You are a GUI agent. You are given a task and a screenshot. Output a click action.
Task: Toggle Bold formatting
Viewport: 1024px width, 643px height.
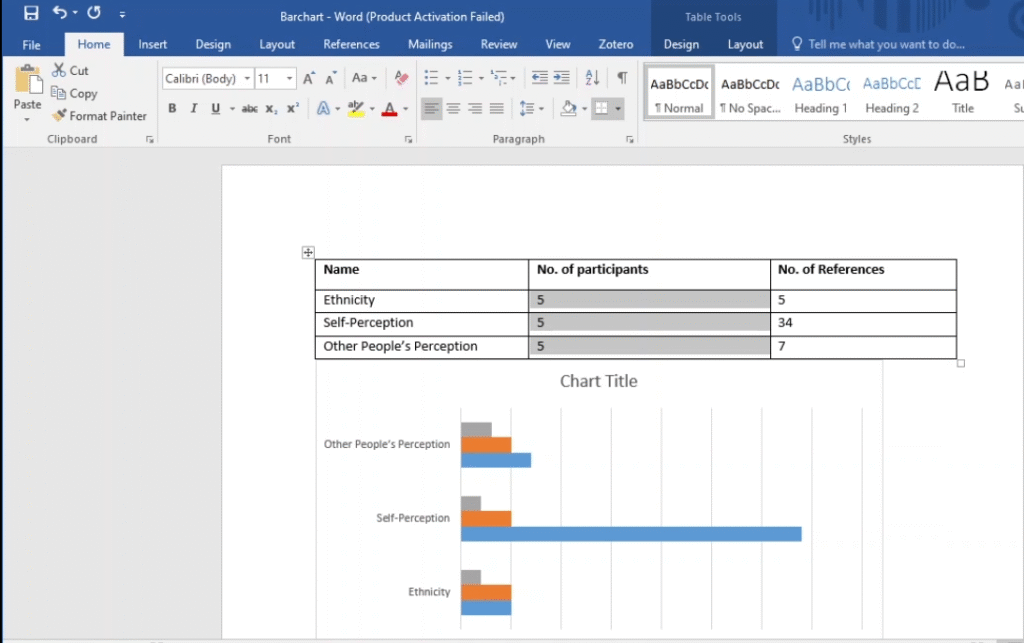coord(172,109)
